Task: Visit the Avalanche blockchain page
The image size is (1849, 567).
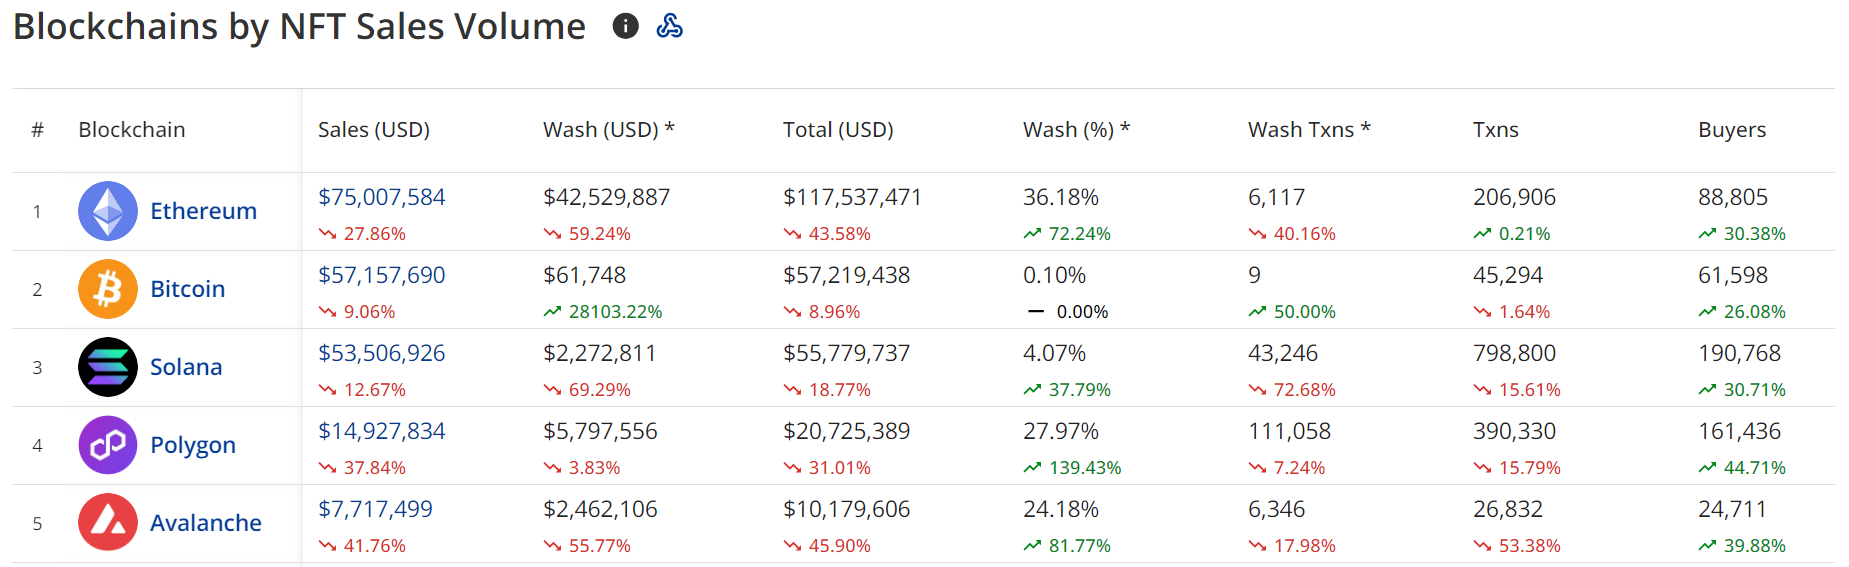Action: [x=205, y=523]
